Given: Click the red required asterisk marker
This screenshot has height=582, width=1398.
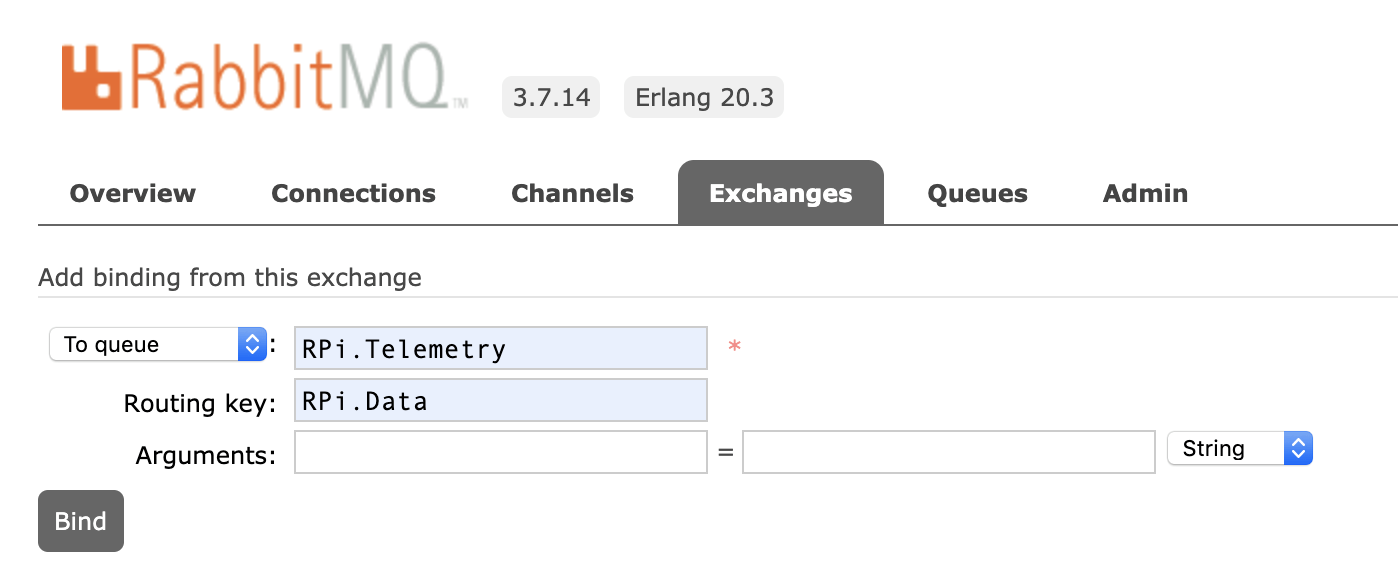Looking at the screenshot, I should tap(734, 347).
